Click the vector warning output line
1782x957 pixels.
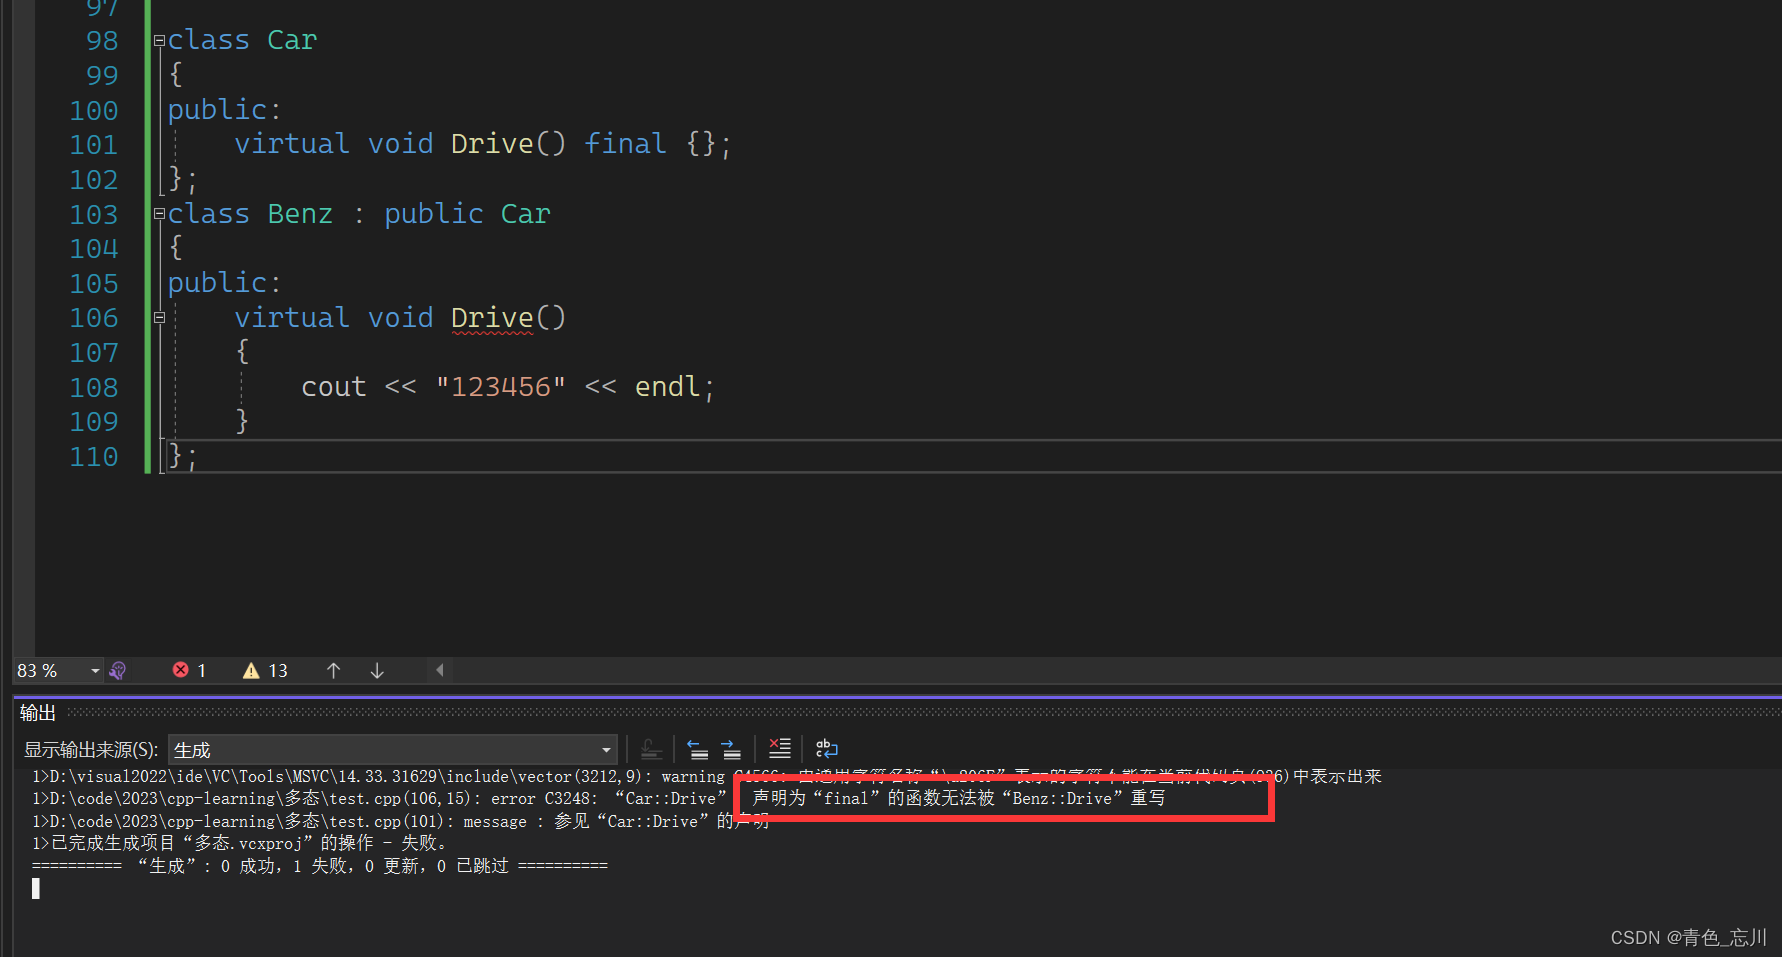pos(706,776)
